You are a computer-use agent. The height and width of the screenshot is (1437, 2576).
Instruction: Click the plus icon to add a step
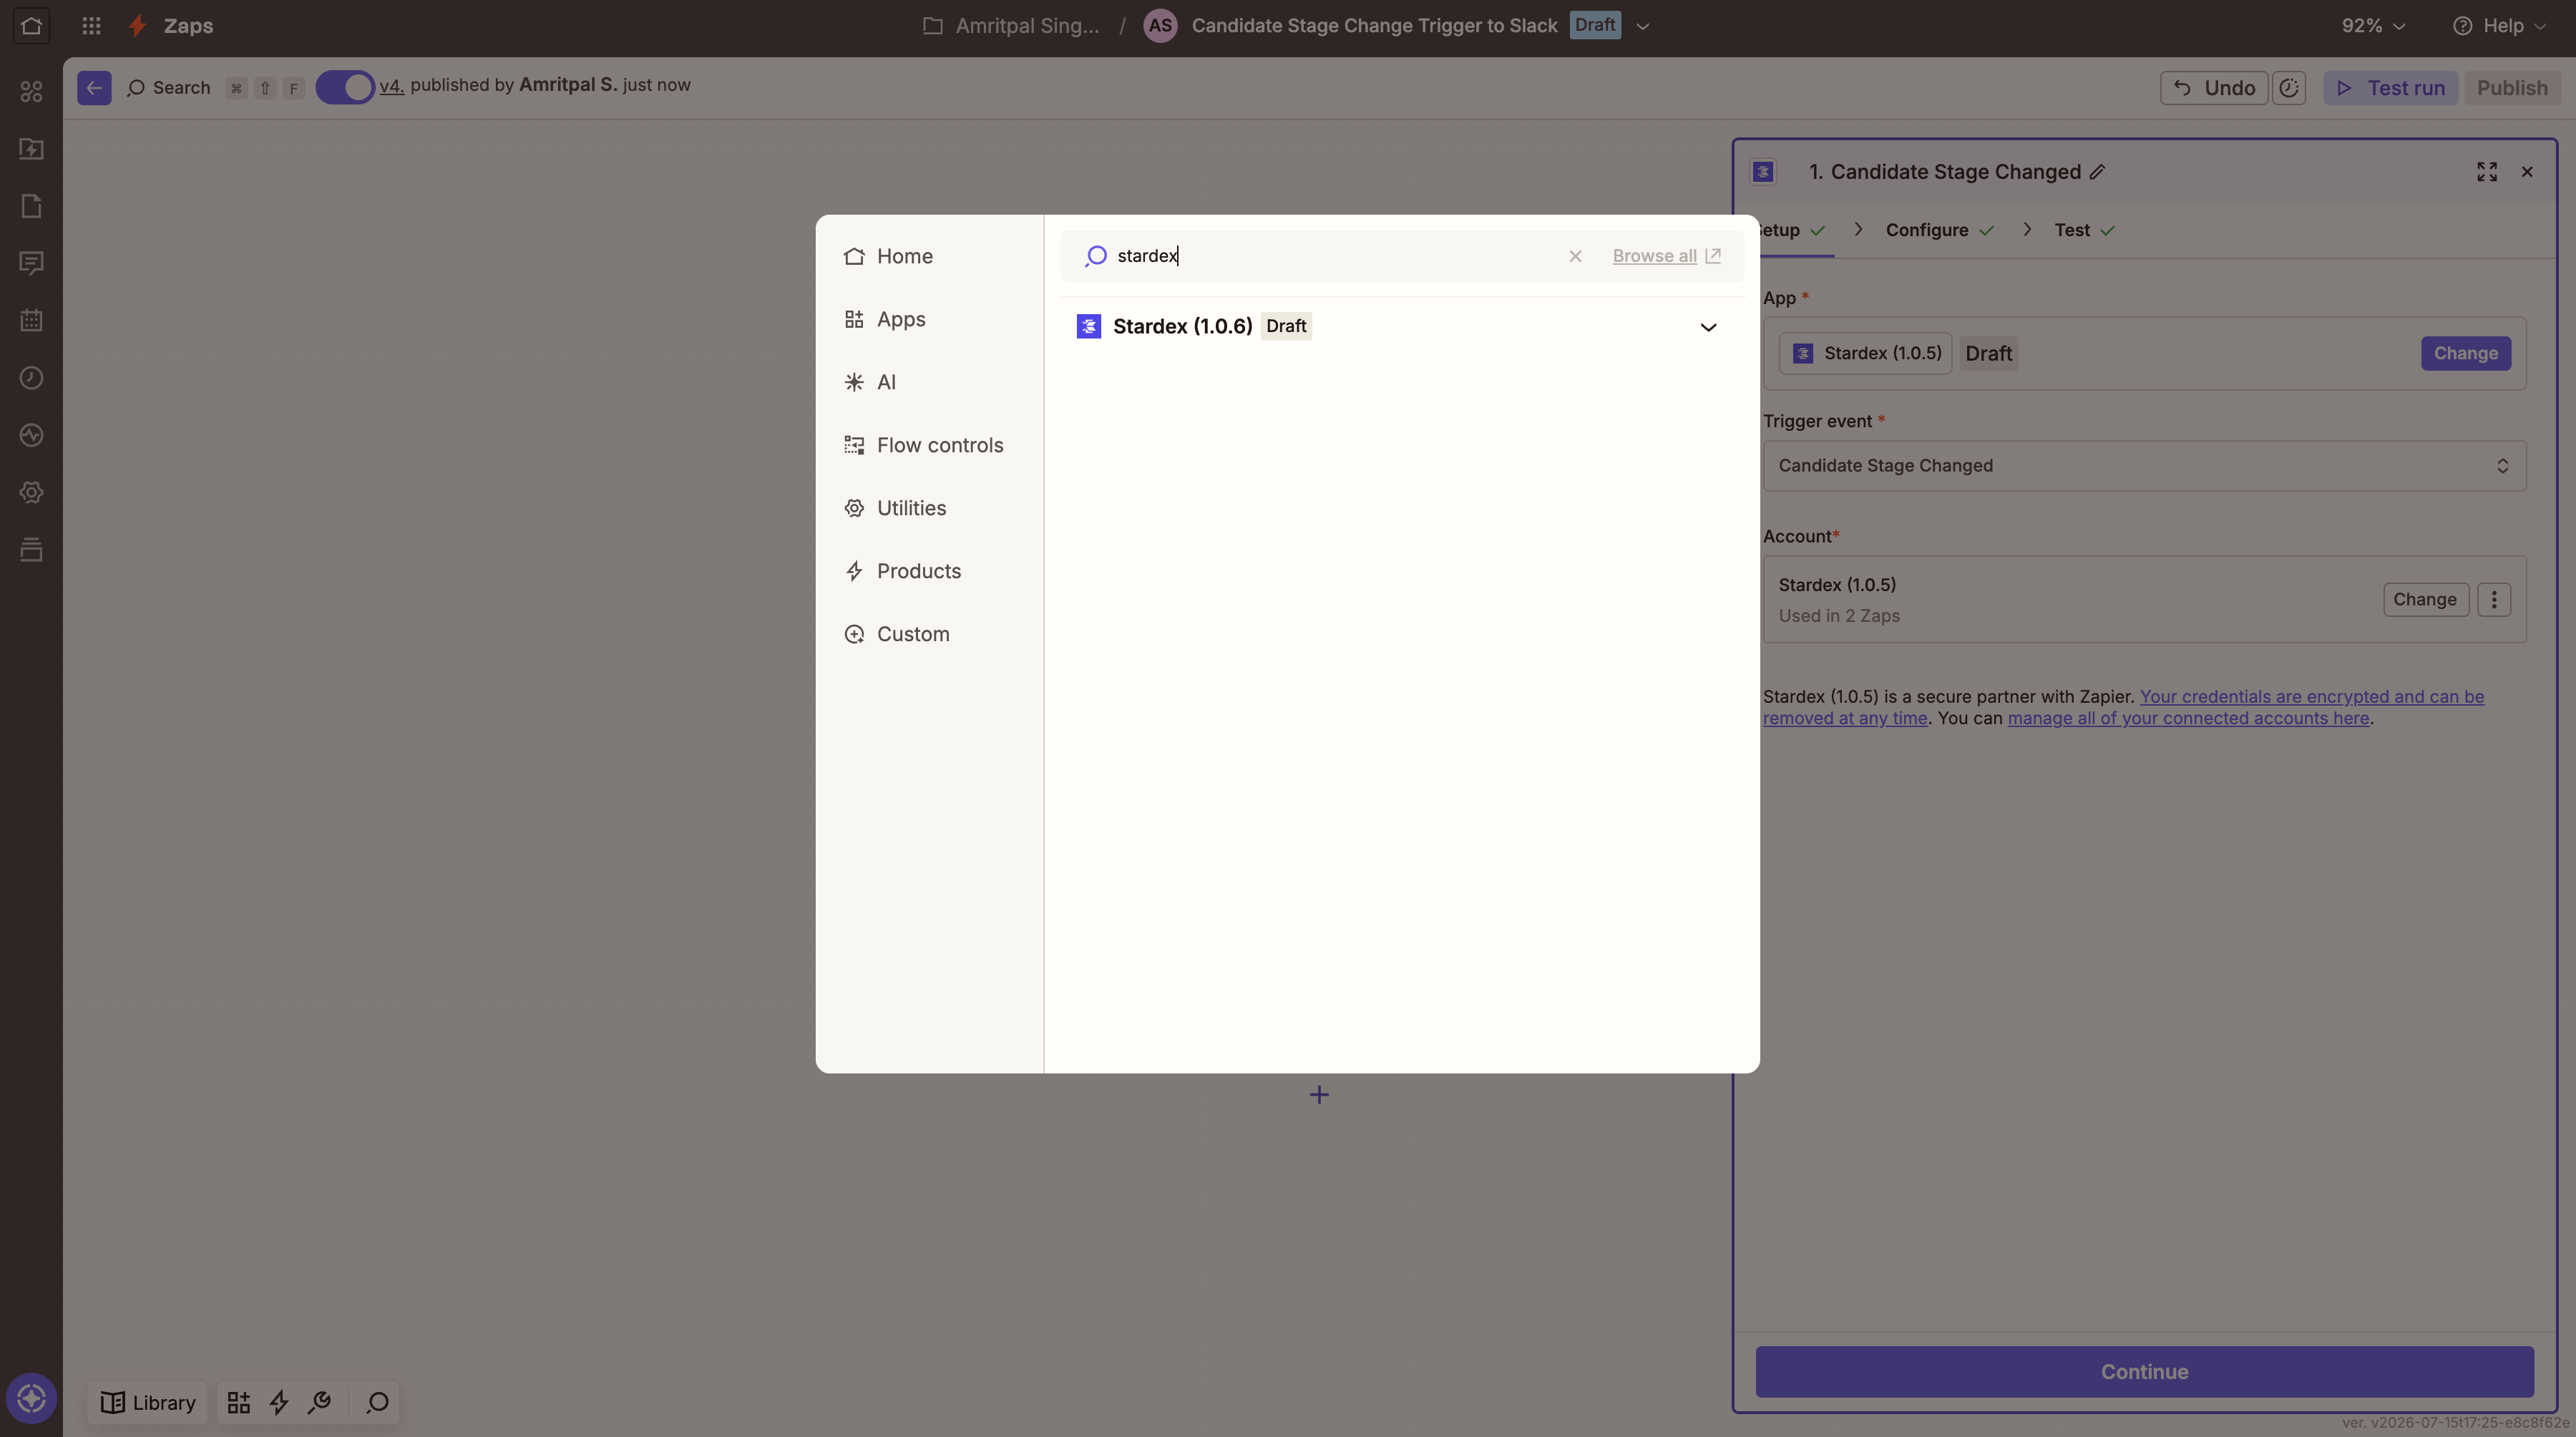click(1319, 1095)
